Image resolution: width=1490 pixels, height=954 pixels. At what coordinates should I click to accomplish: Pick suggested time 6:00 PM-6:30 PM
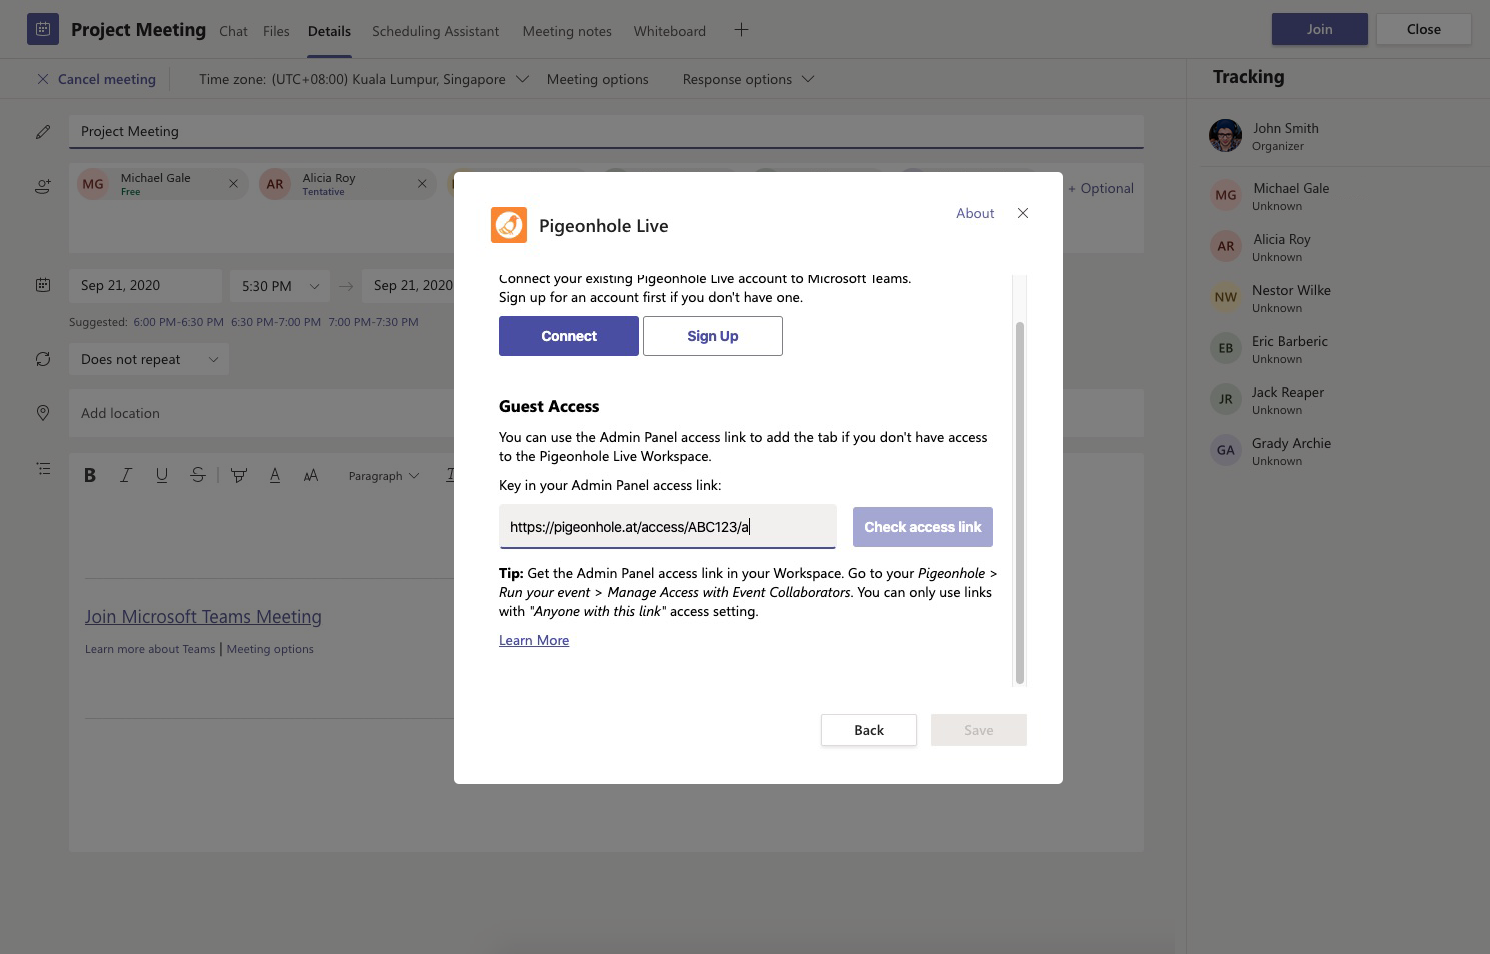pos(179,322)
